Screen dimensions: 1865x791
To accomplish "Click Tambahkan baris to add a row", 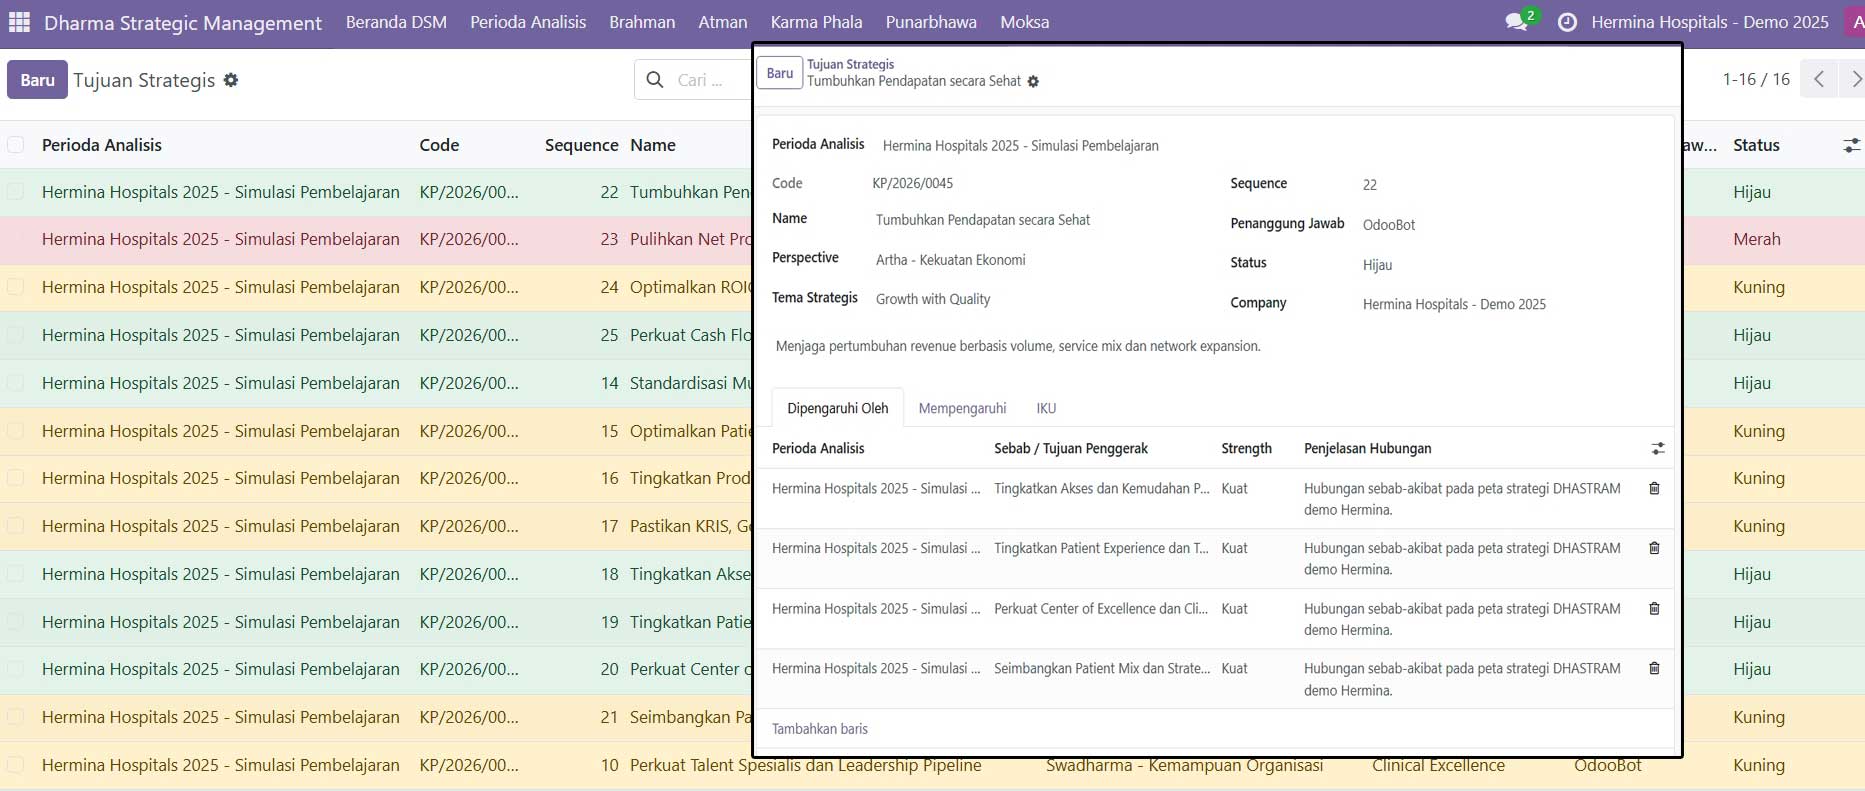I will pyautogui.click(x=820, y=729).
